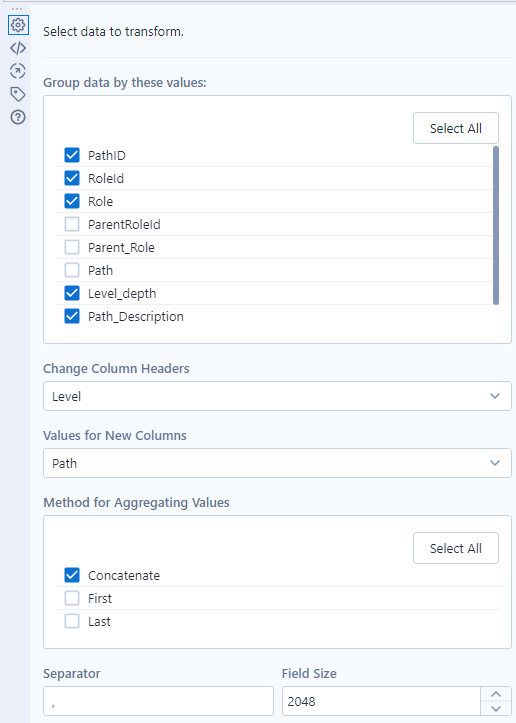Click the group fields list scrollbar
Viewport: 516px width, 723px height.
click(x=496, y=225)
